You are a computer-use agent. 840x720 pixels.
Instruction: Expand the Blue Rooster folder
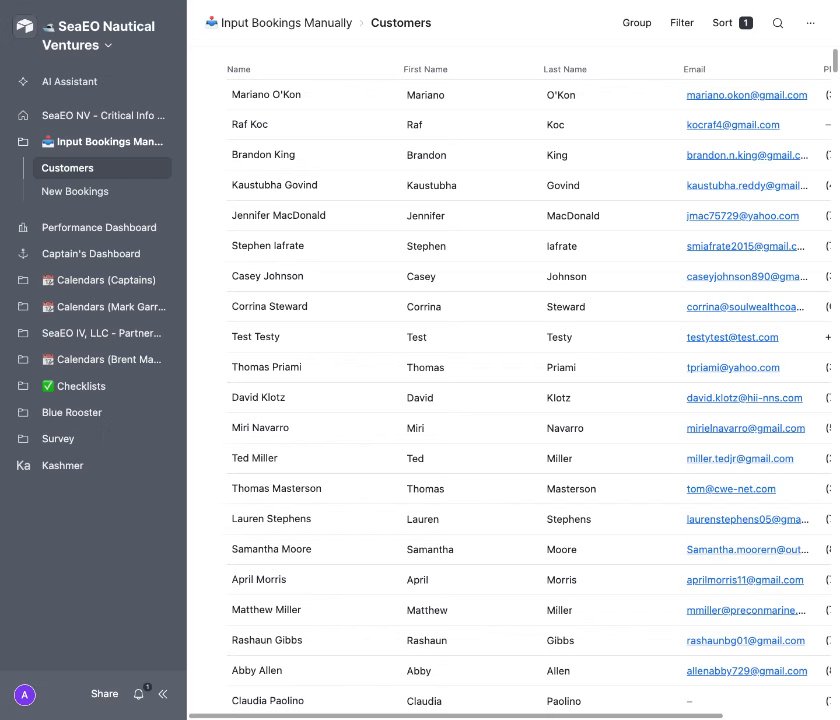[23, 412]
